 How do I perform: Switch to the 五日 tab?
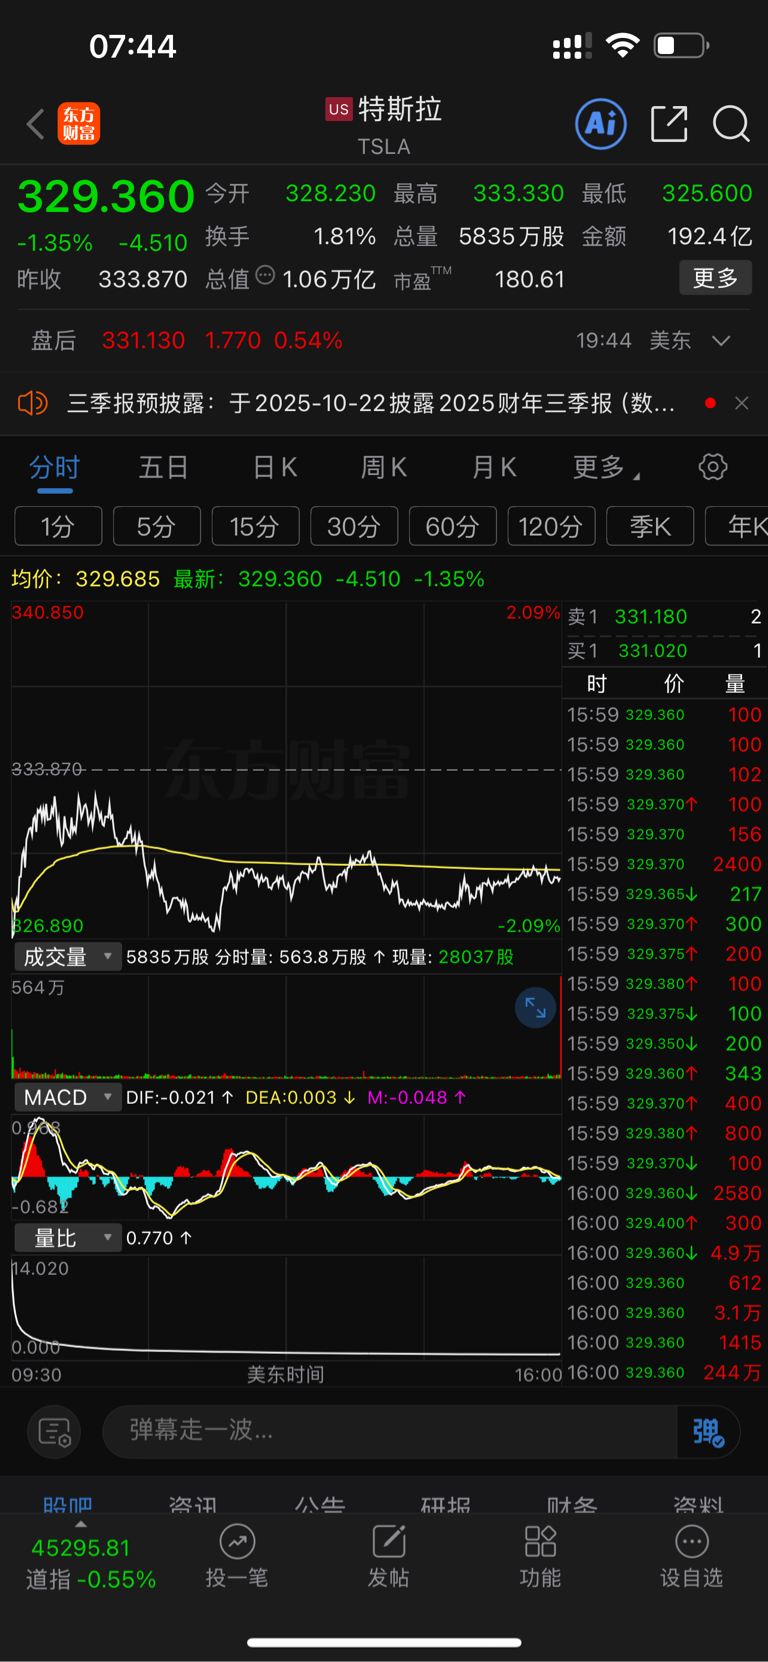163,467
